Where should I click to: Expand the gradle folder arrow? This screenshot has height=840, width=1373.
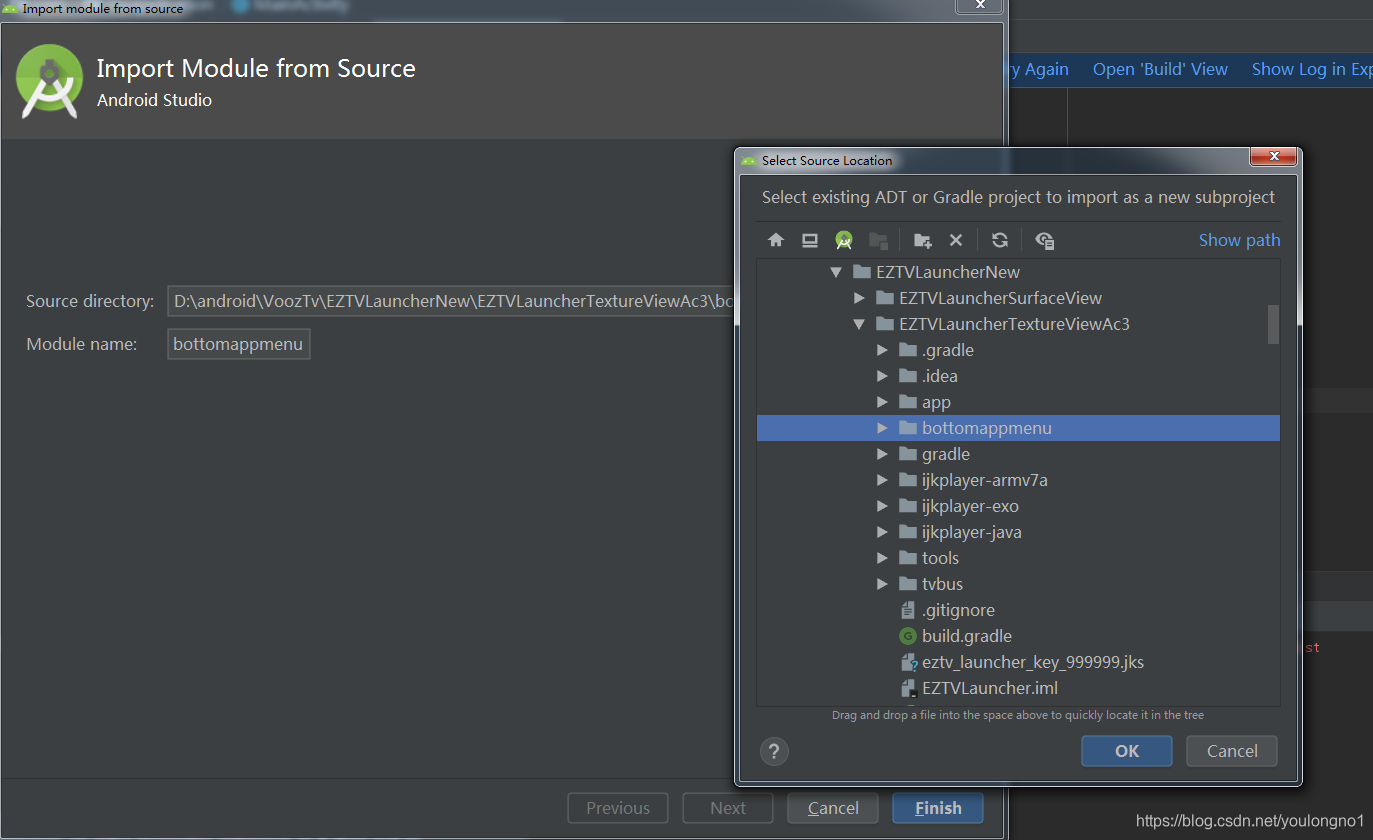(x=882, y=454)
